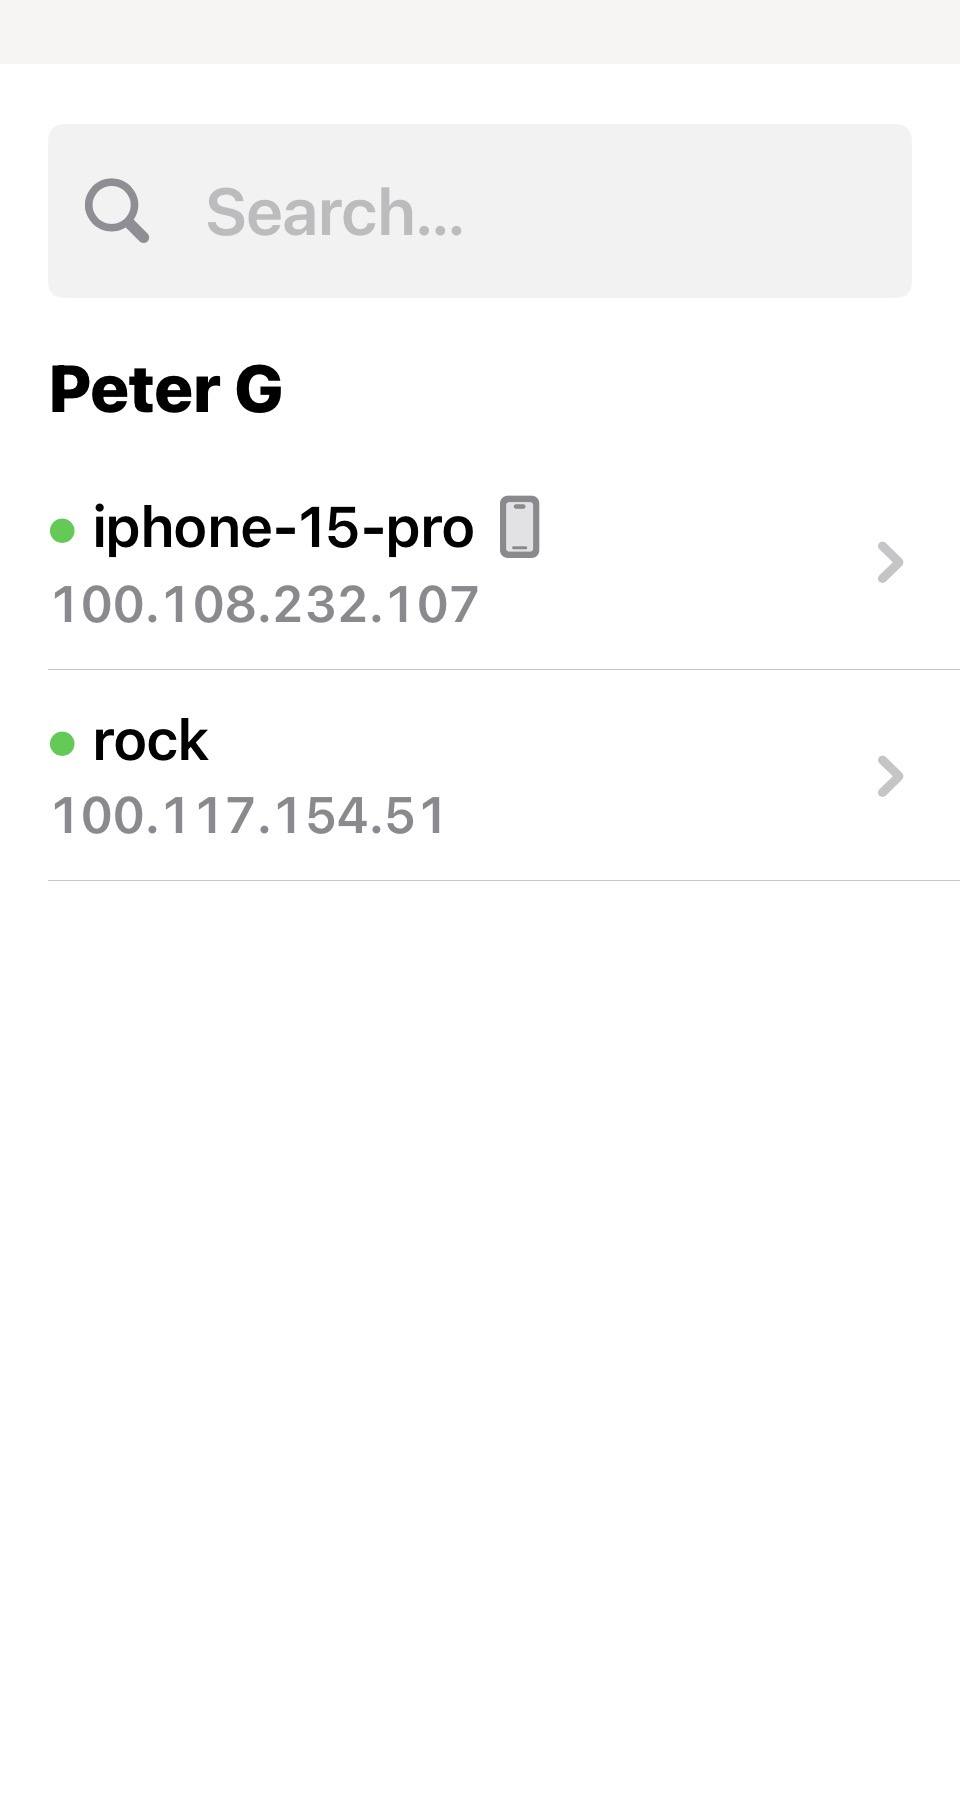This screenshot has width=960, height=1794.
Task: Click the IP address 100.117.154.51
Action: pyautogui.click(x=248, y=815)
